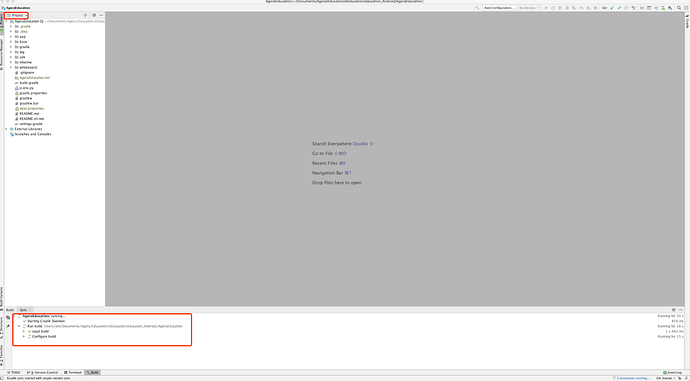Switch to the Terminal tab
Image resolution: width=690 pixels, height=381 pixels.
[x=73, y=373]
